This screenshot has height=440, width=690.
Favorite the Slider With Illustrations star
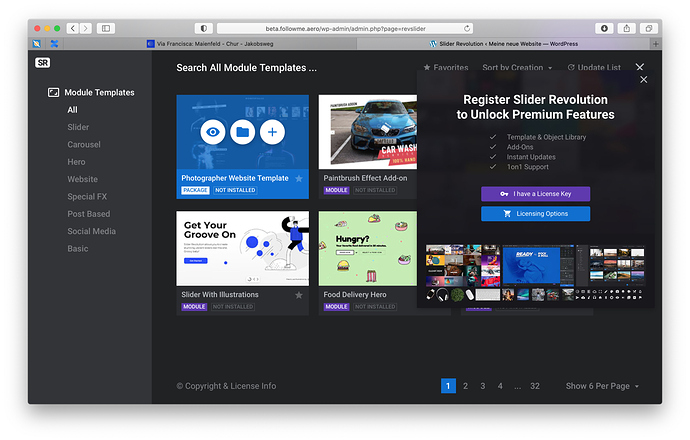point(299,295)
